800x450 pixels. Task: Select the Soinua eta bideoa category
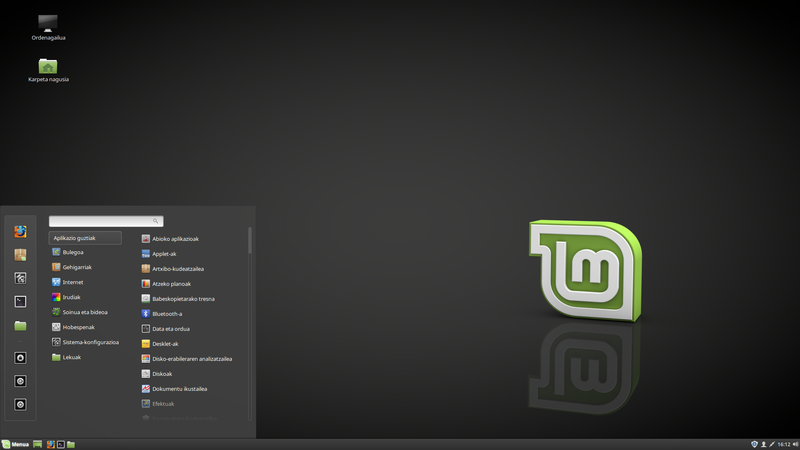[x=85, y=312]
